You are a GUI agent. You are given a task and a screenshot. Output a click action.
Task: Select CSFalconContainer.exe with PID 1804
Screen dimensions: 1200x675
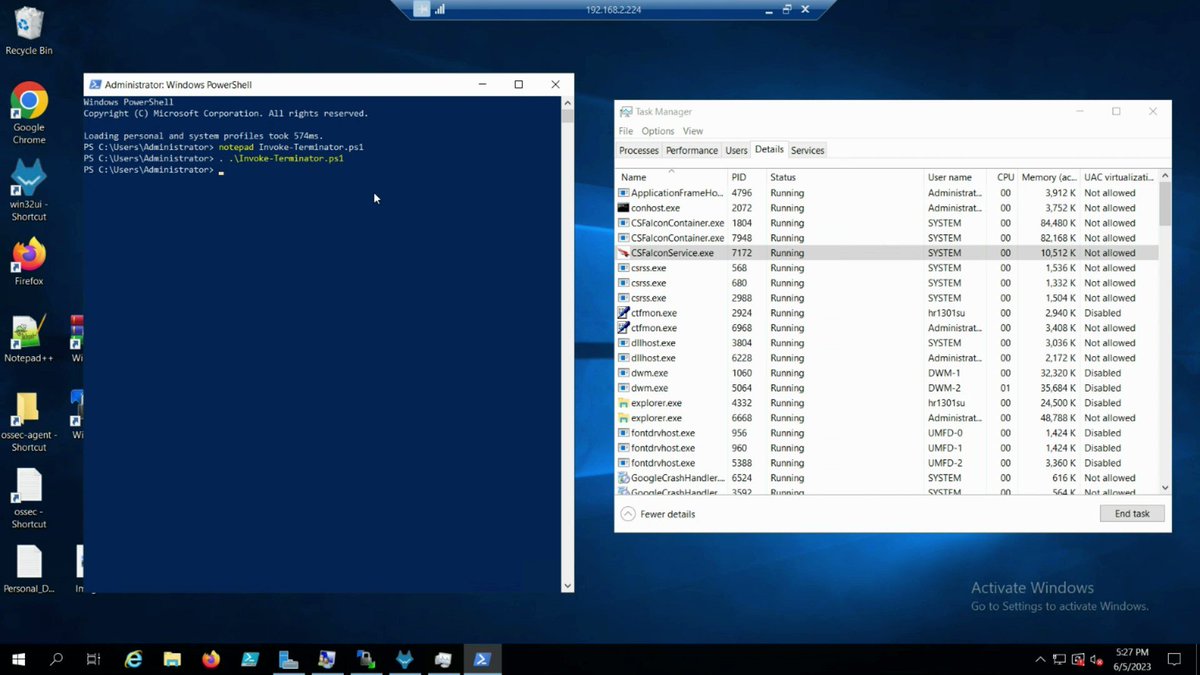887,223
